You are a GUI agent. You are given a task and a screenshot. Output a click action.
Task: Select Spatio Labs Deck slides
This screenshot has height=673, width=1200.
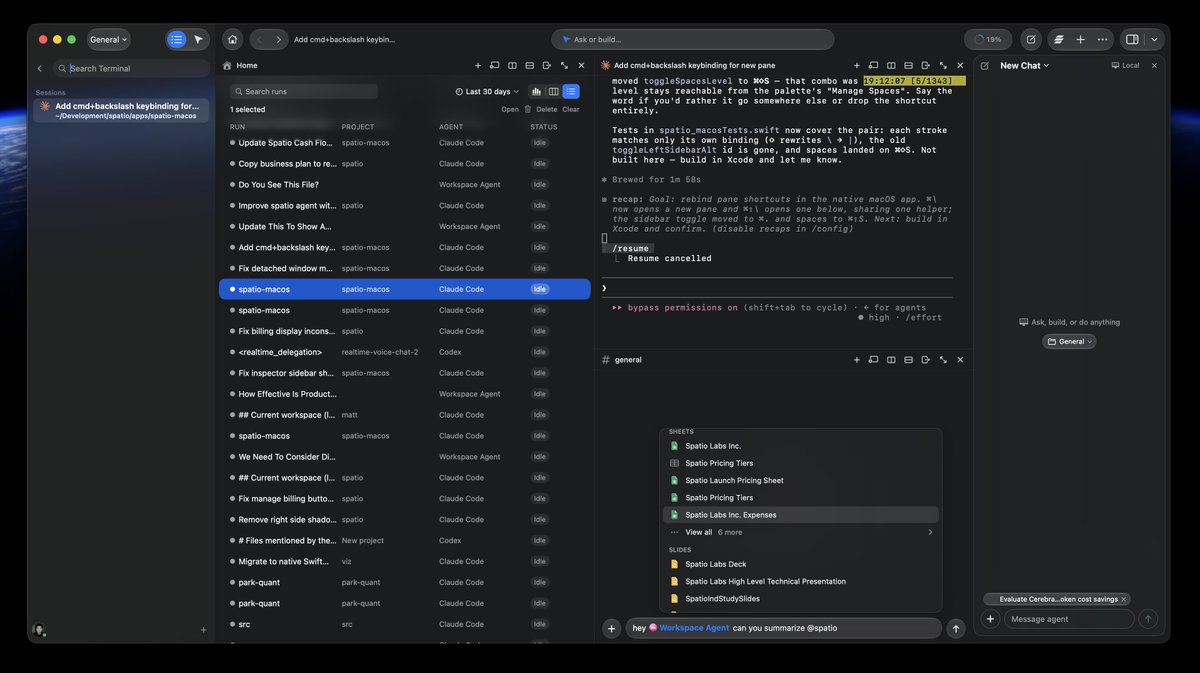(801, 564)
